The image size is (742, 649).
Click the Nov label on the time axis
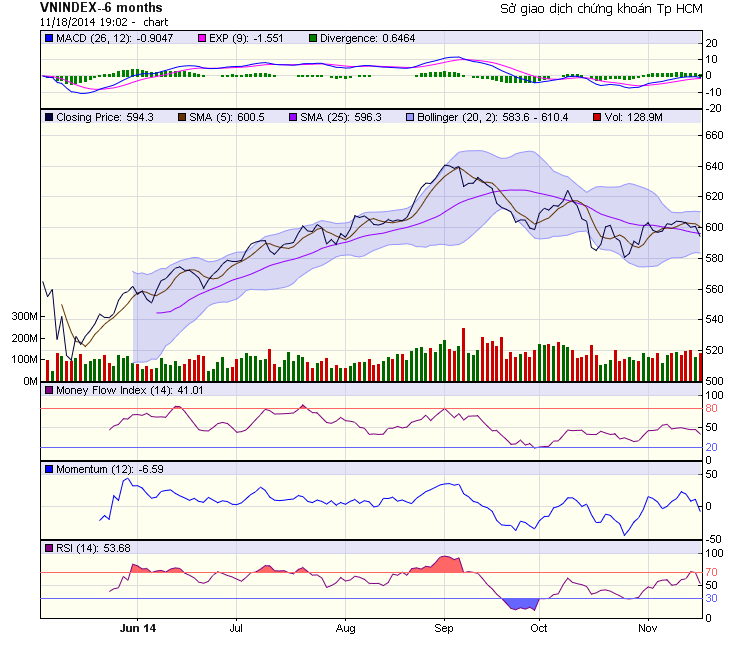(647, 629)
